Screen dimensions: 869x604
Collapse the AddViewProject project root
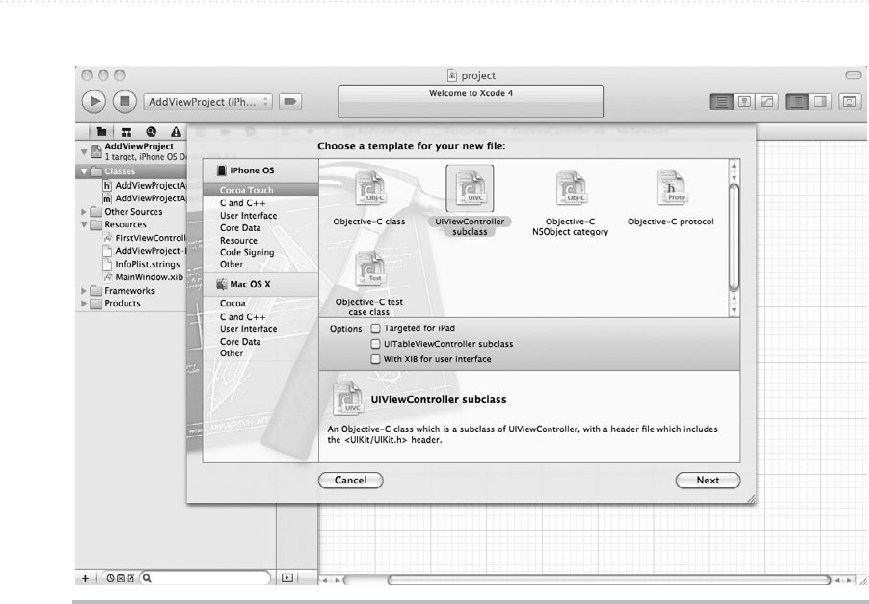pyautogui.click(x=84, y=151)
